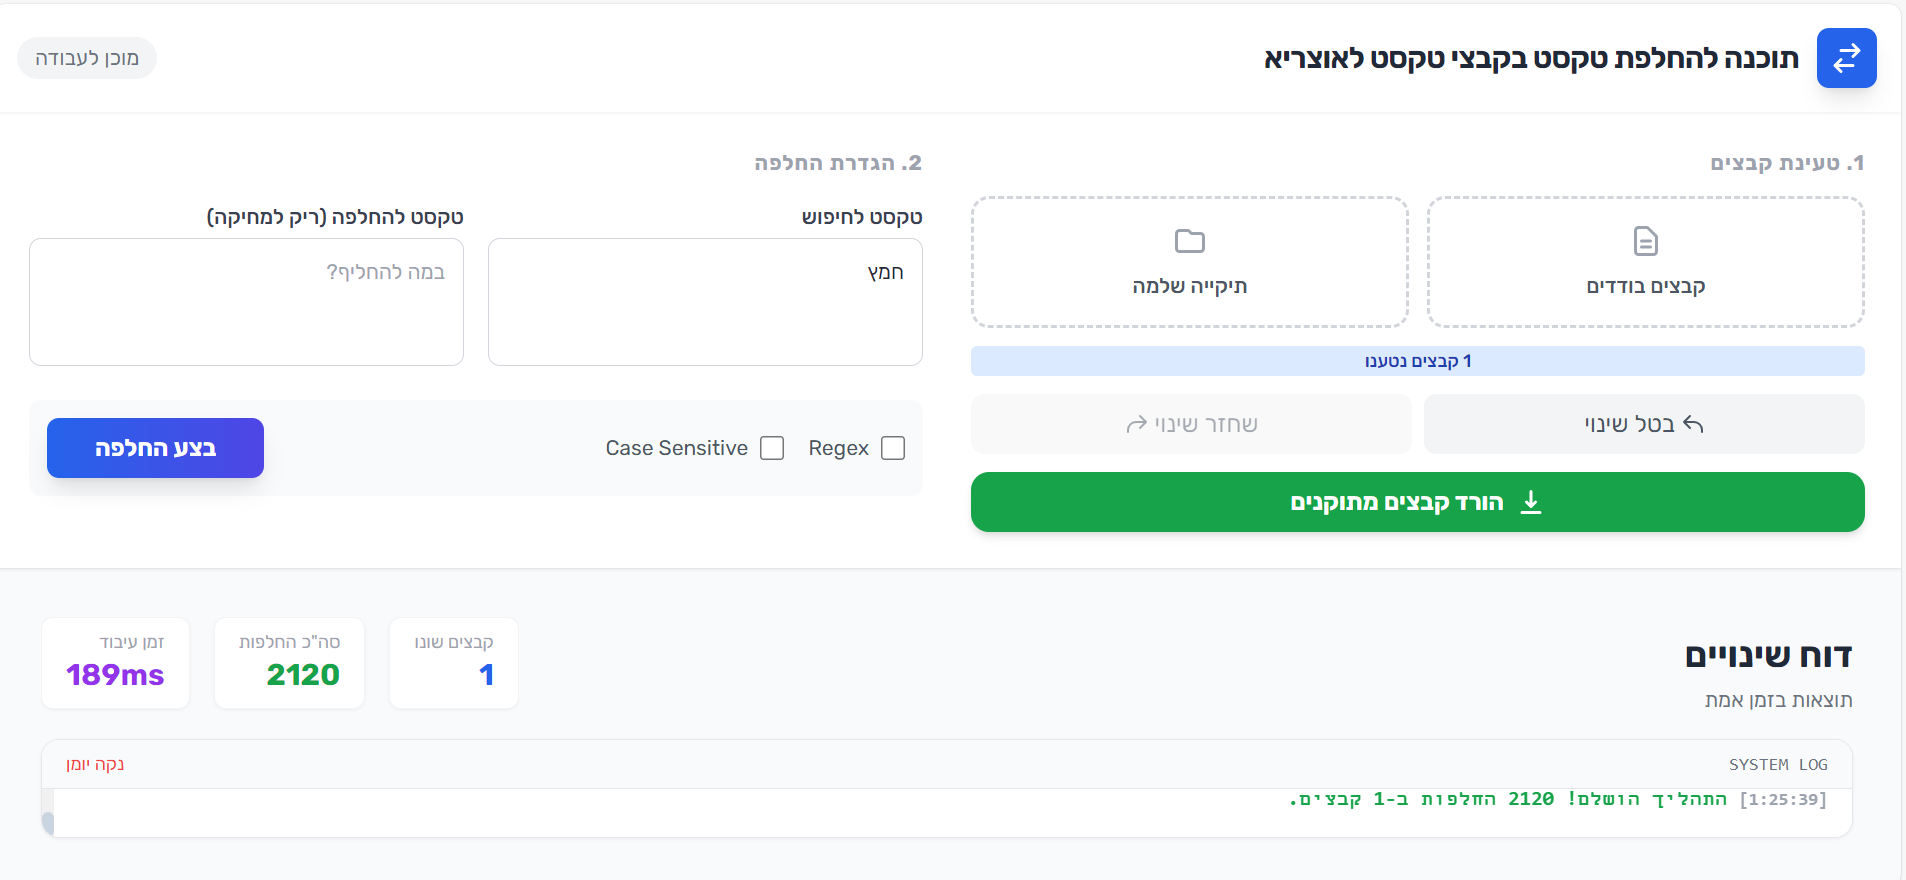Click the folder icon for whole-folder upload
Screen dimensions: 1906x880
tap(1189, 241)
